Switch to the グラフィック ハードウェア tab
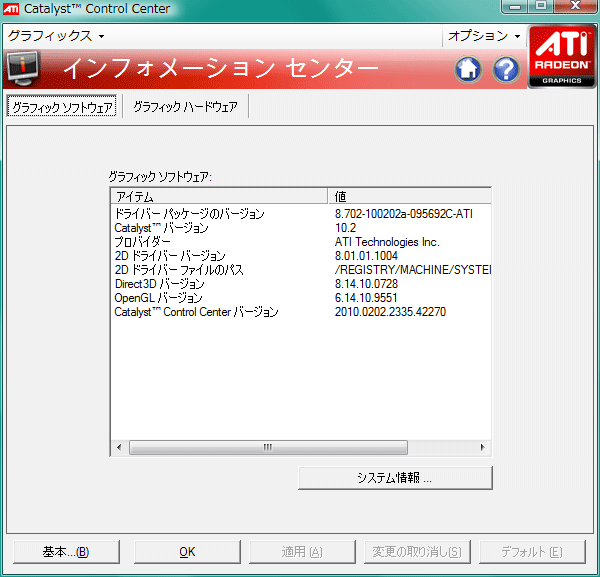The image size is (600, 577). pyautogui.click(x=185, y=106)
